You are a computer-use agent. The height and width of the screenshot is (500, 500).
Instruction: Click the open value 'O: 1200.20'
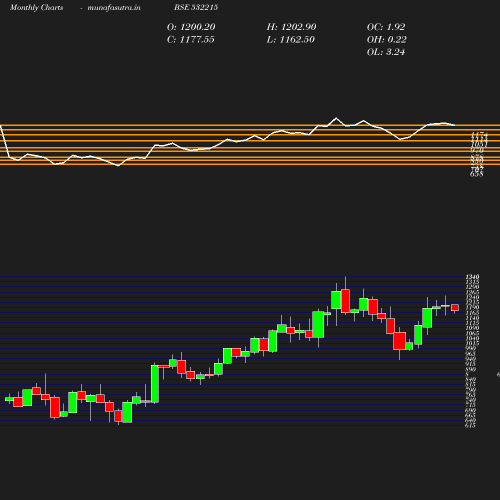pos(191,27)
